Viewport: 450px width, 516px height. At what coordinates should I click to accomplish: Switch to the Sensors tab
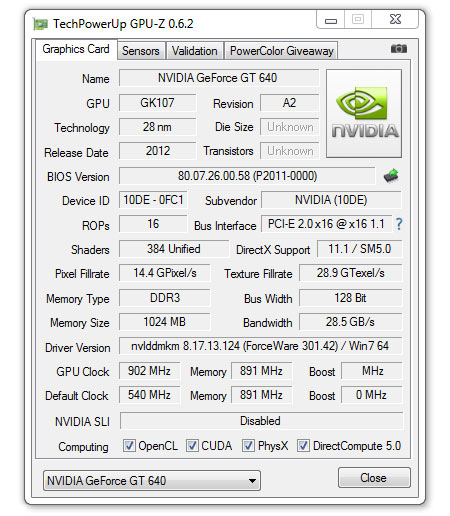pyautogui.click(x=141, y=51)
